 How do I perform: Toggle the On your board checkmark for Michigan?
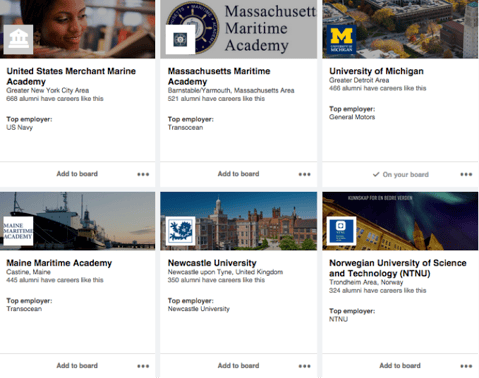401,174
